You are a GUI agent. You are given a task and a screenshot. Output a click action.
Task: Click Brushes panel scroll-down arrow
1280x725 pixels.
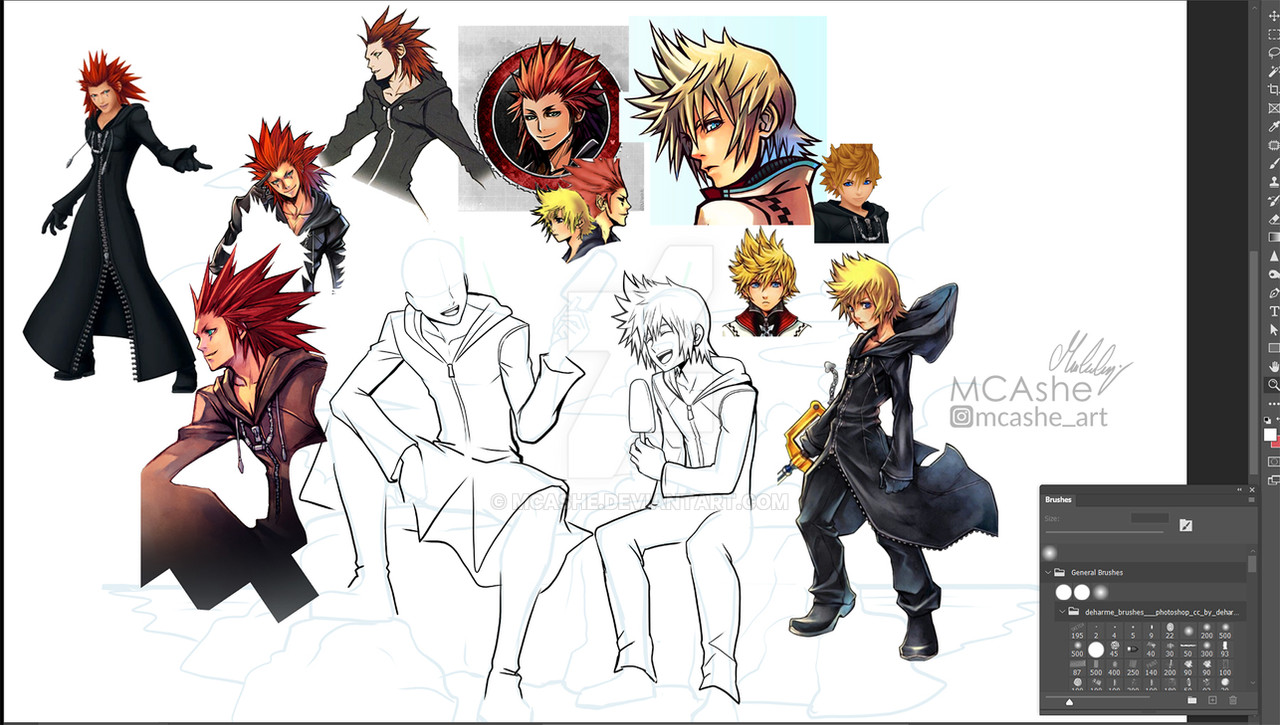(x=1253, y=682)
